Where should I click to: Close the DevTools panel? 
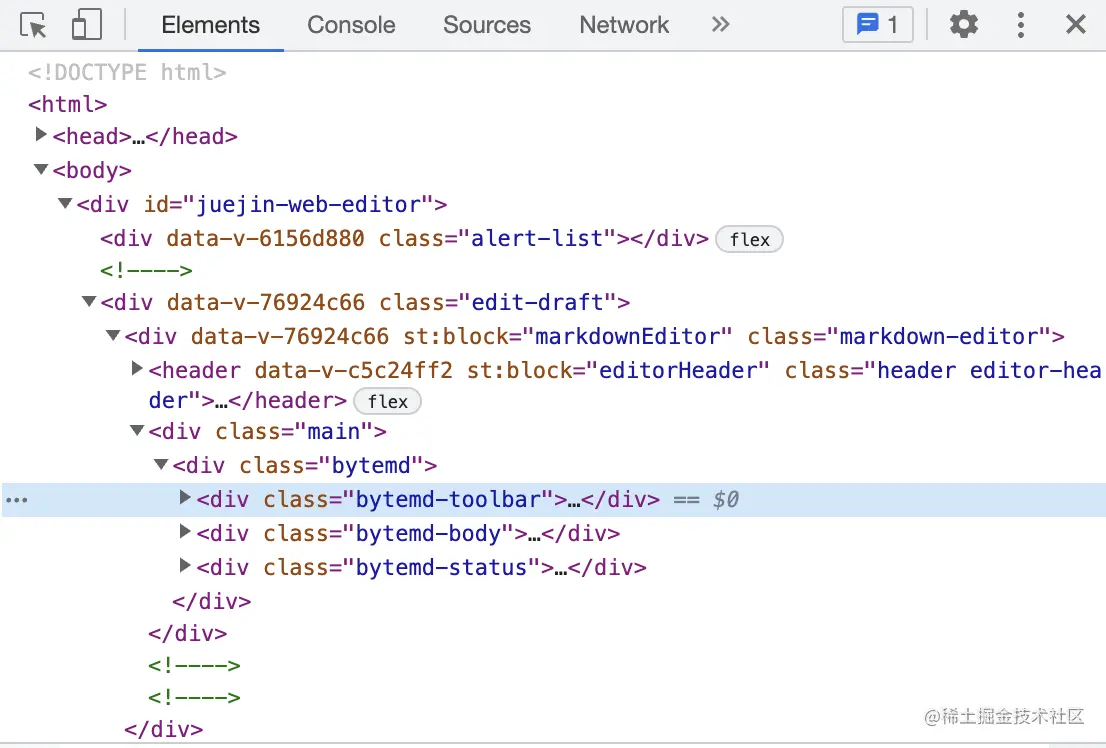coord(1076,25)
